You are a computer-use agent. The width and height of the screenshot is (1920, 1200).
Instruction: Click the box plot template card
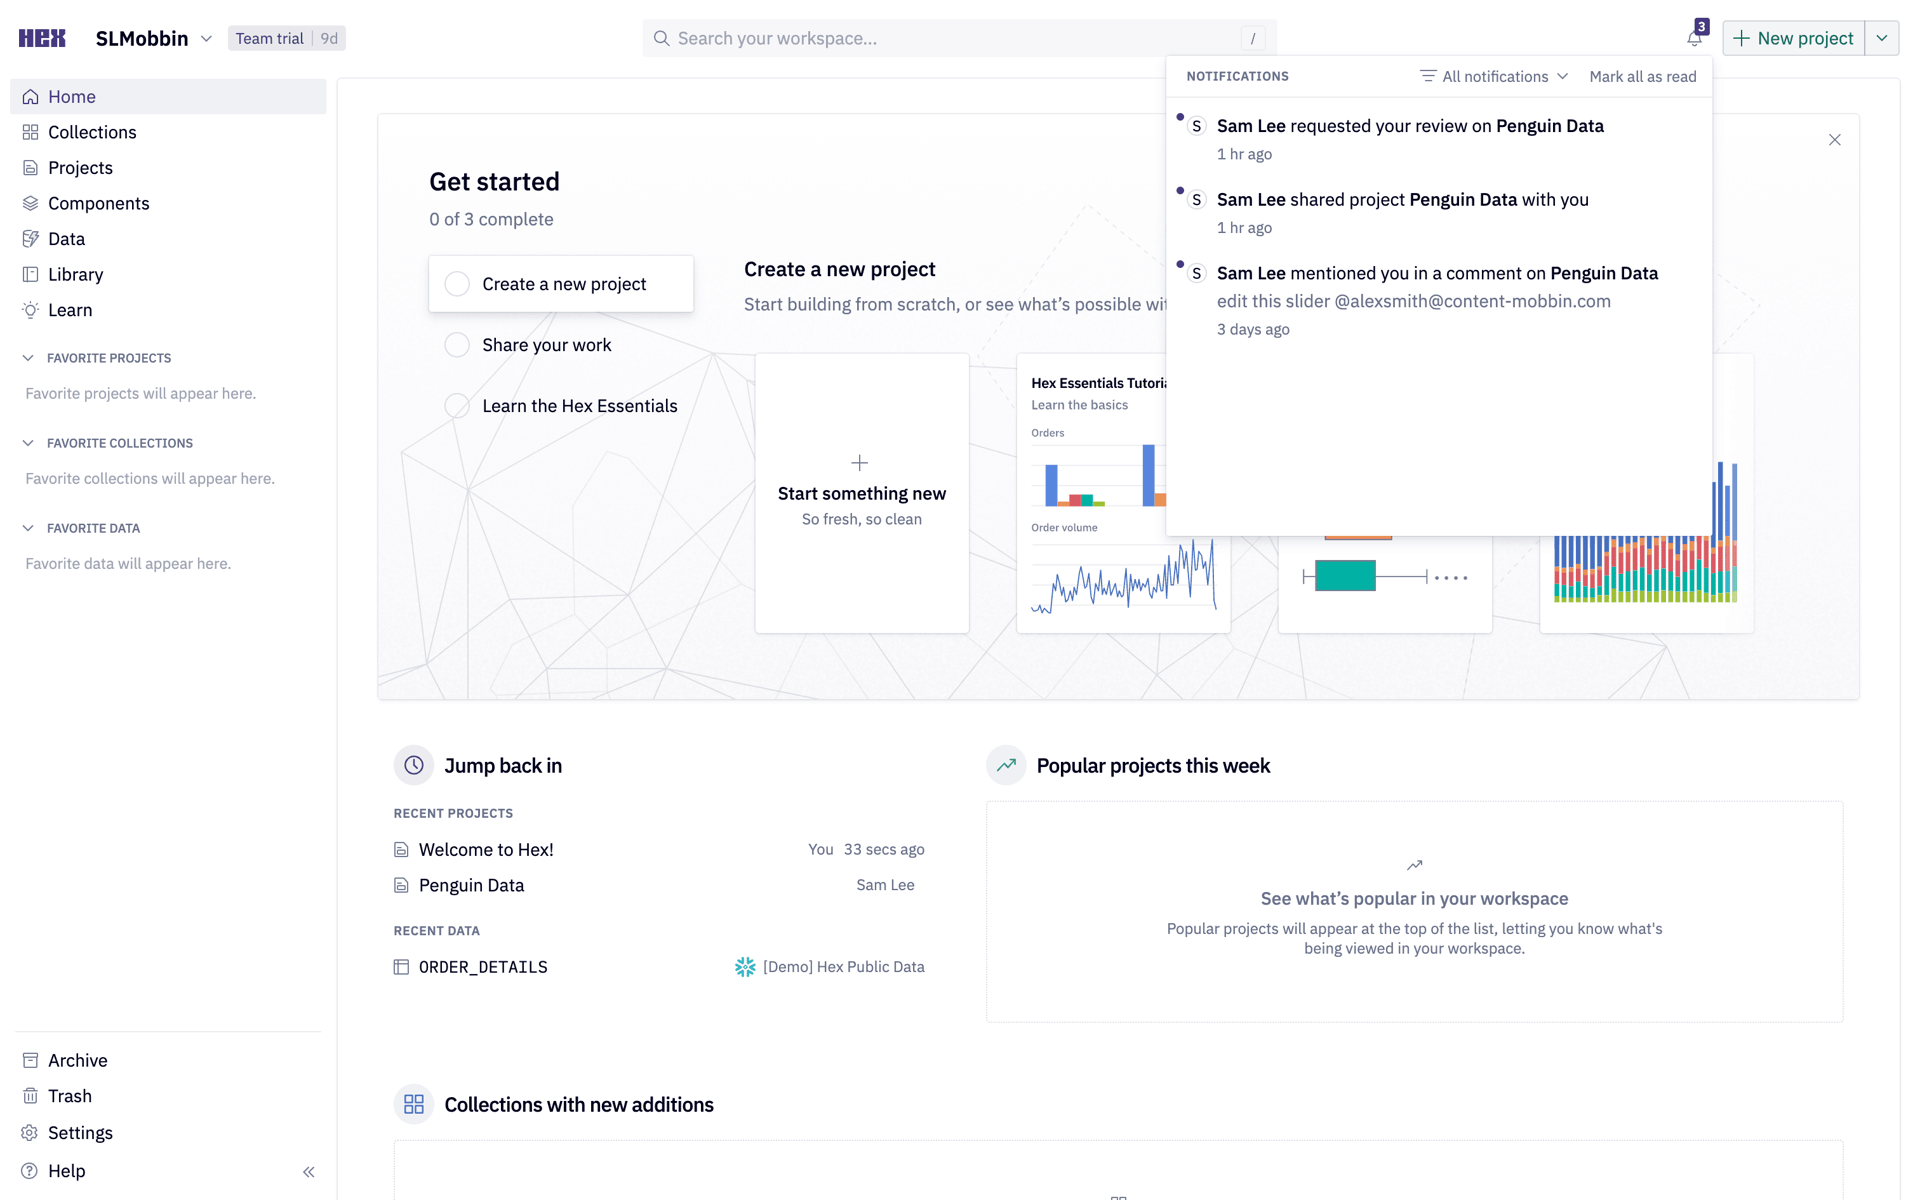coord(1385,584)
